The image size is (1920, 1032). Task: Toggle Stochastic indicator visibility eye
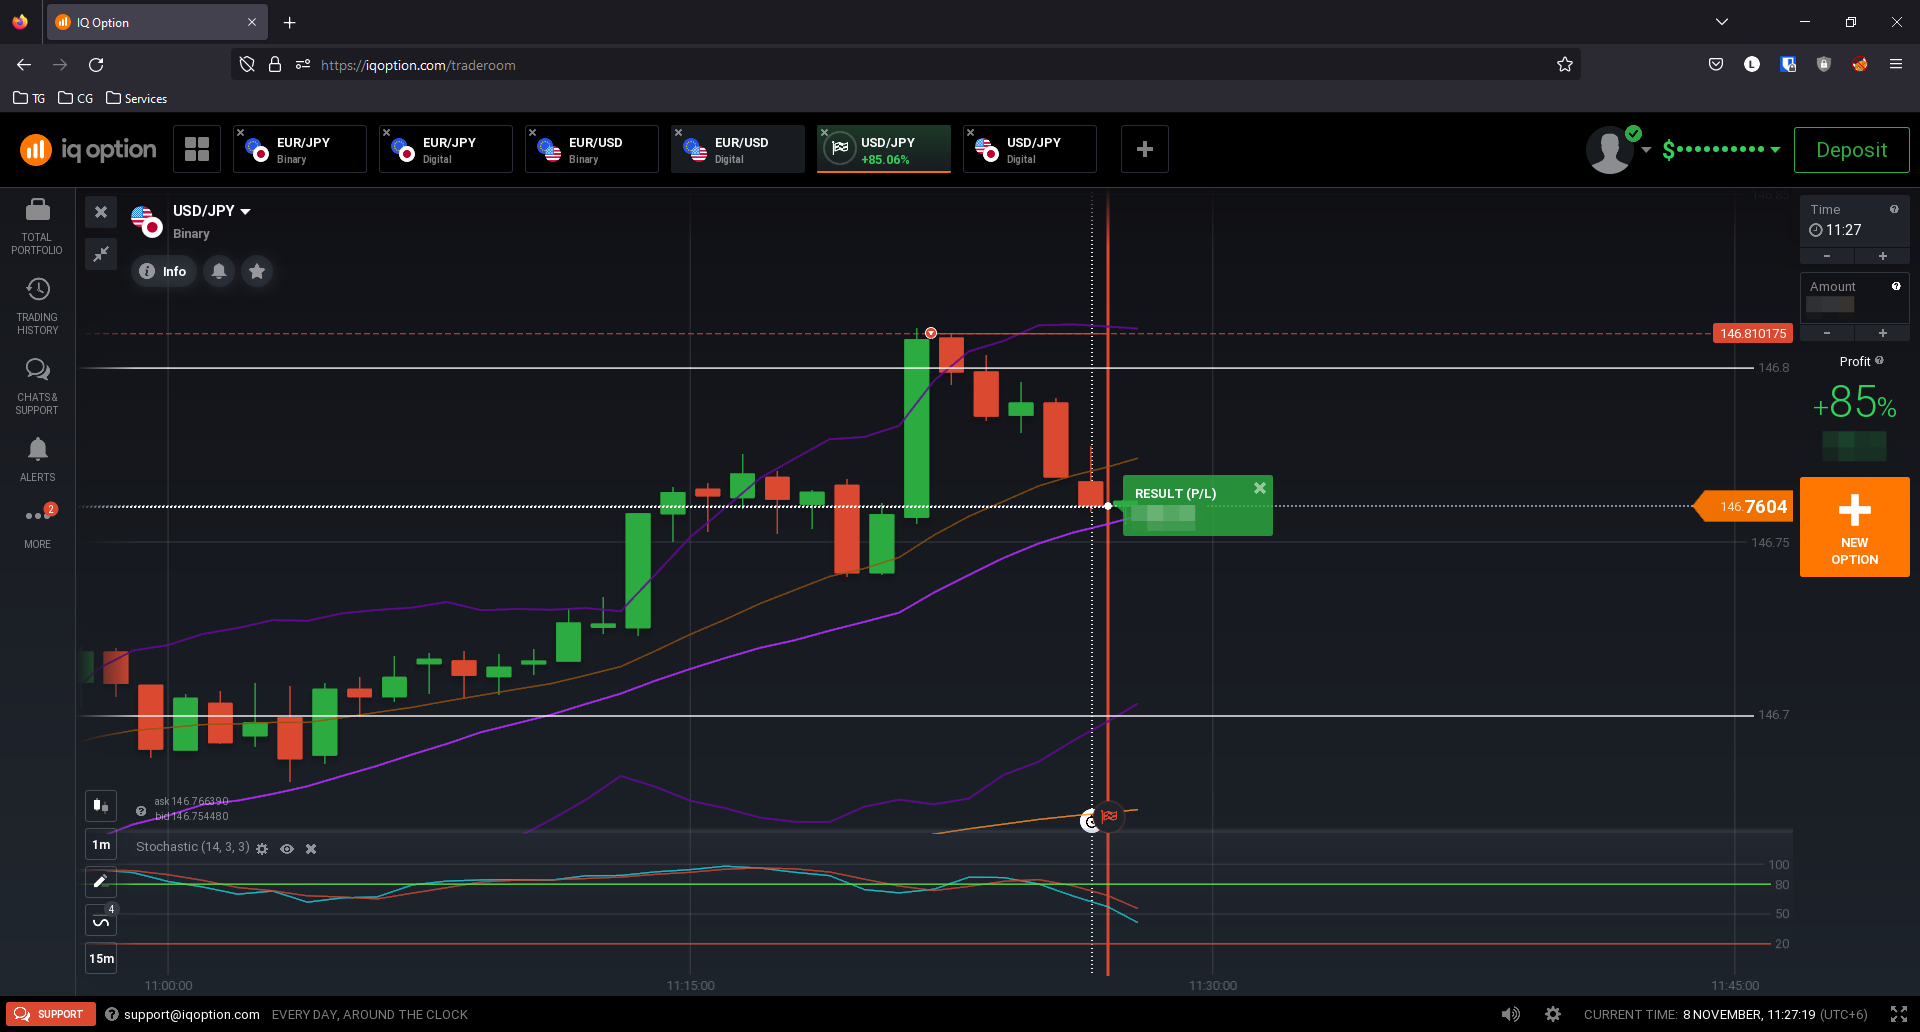(x=287, y=848)
